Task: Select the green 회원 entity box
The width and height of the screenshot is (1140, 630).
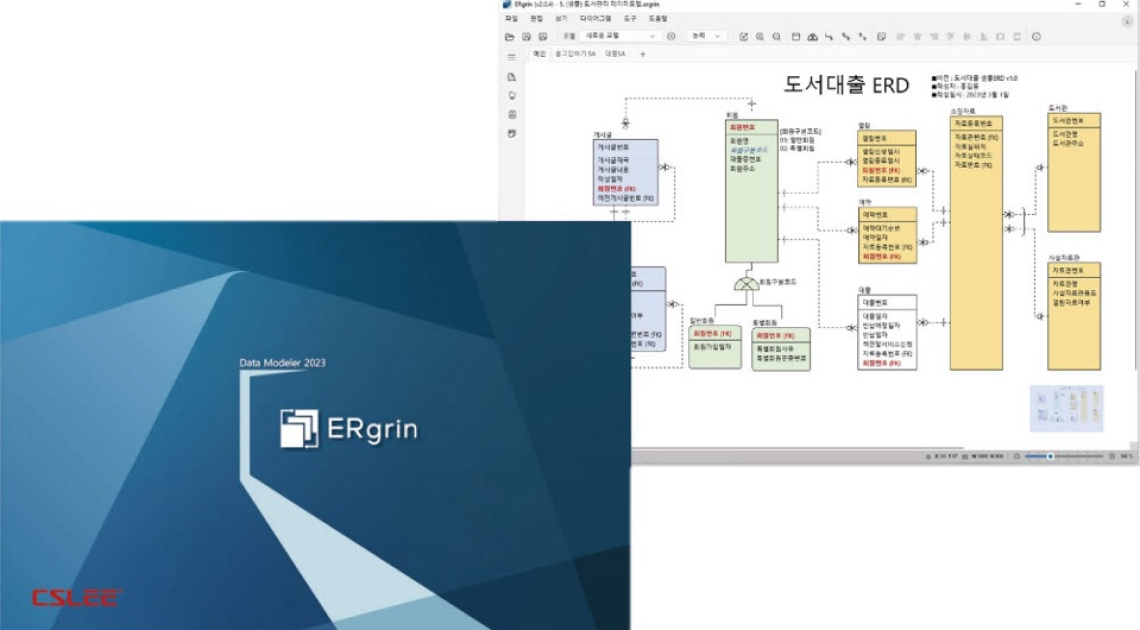Action: (x=752, y=191)
